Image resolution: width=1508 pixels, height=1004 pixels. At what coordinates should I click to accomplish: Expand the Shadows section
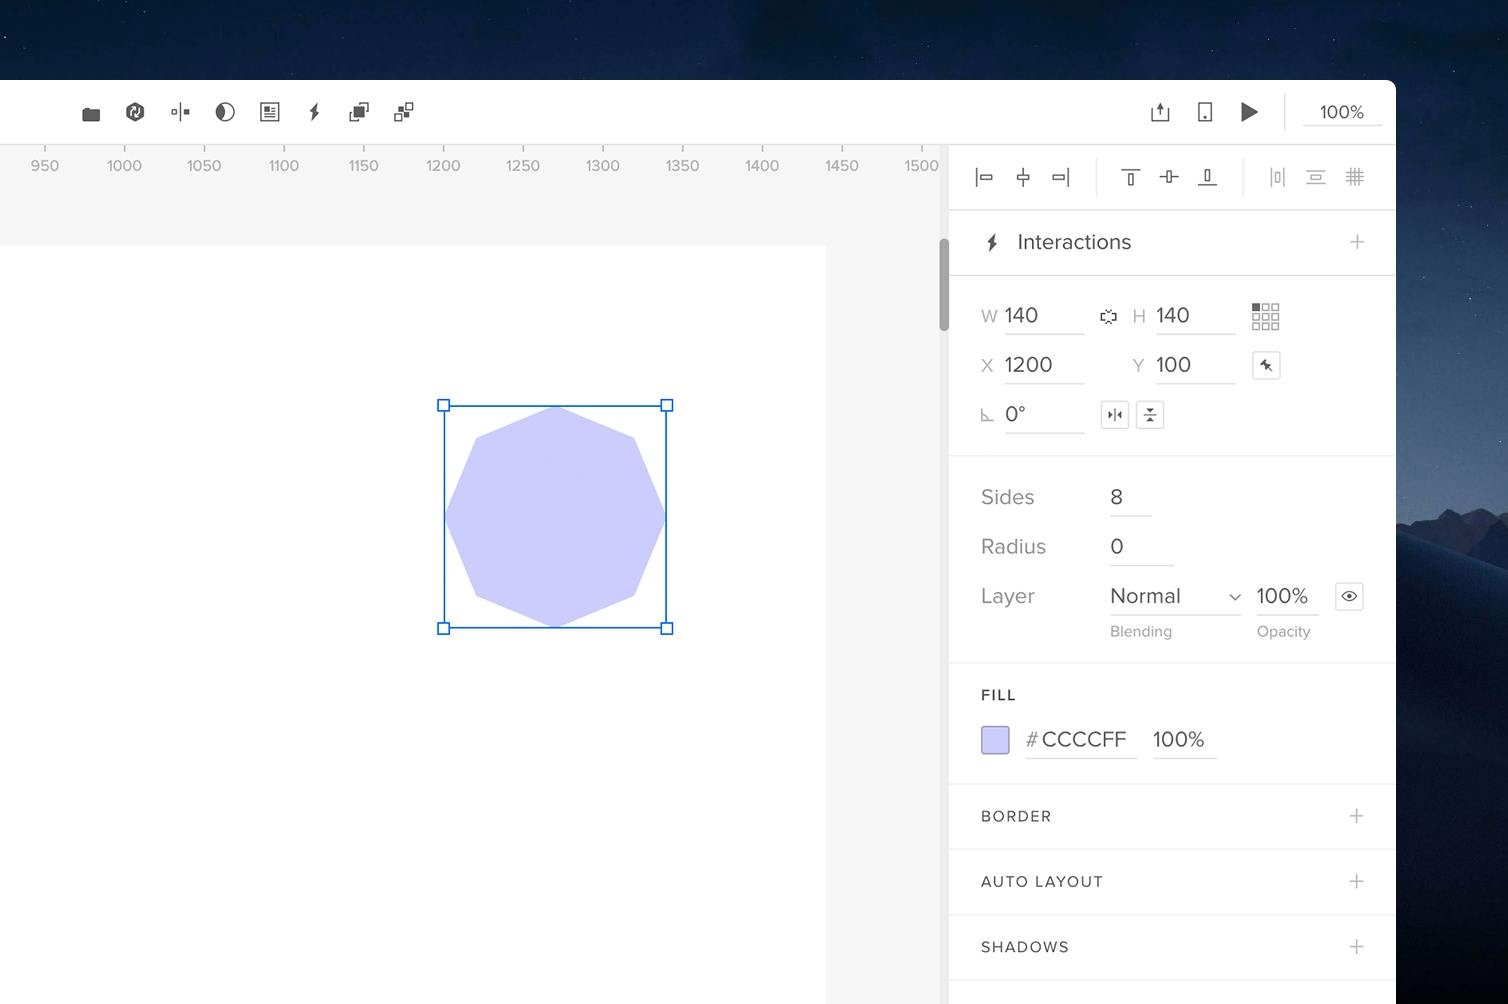[1357, 946]
